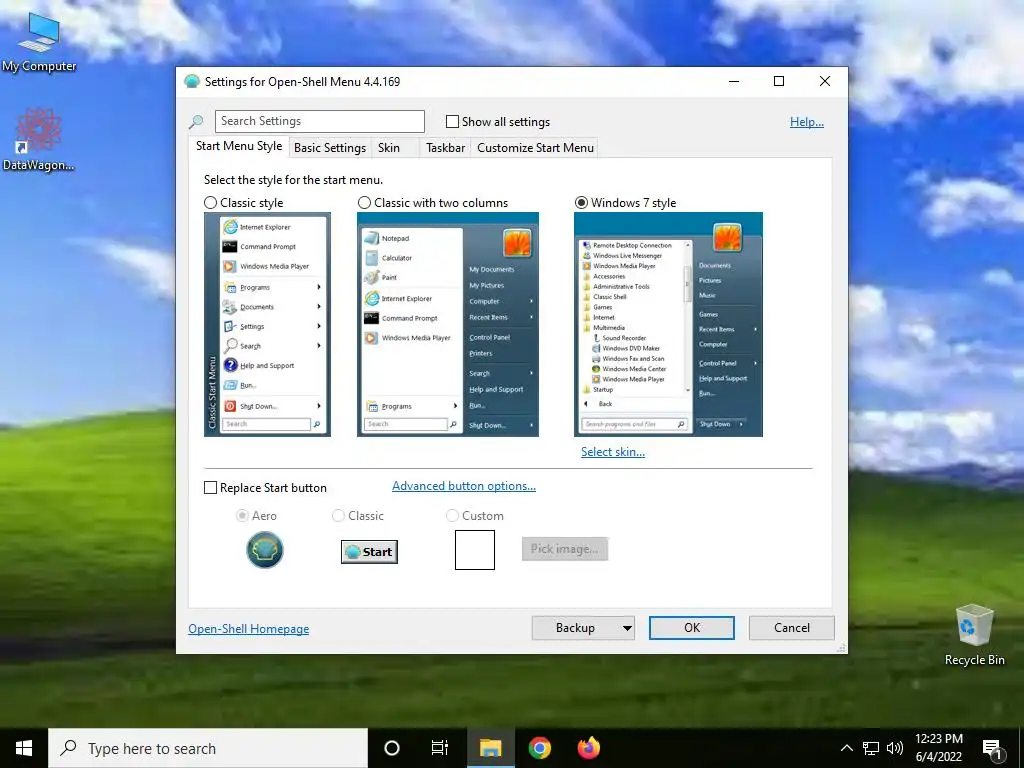Image resolution: width=1024 pixels, height=768 pixels.
Task: Select Windows 7 style radio button
Action: pos(581,203)
